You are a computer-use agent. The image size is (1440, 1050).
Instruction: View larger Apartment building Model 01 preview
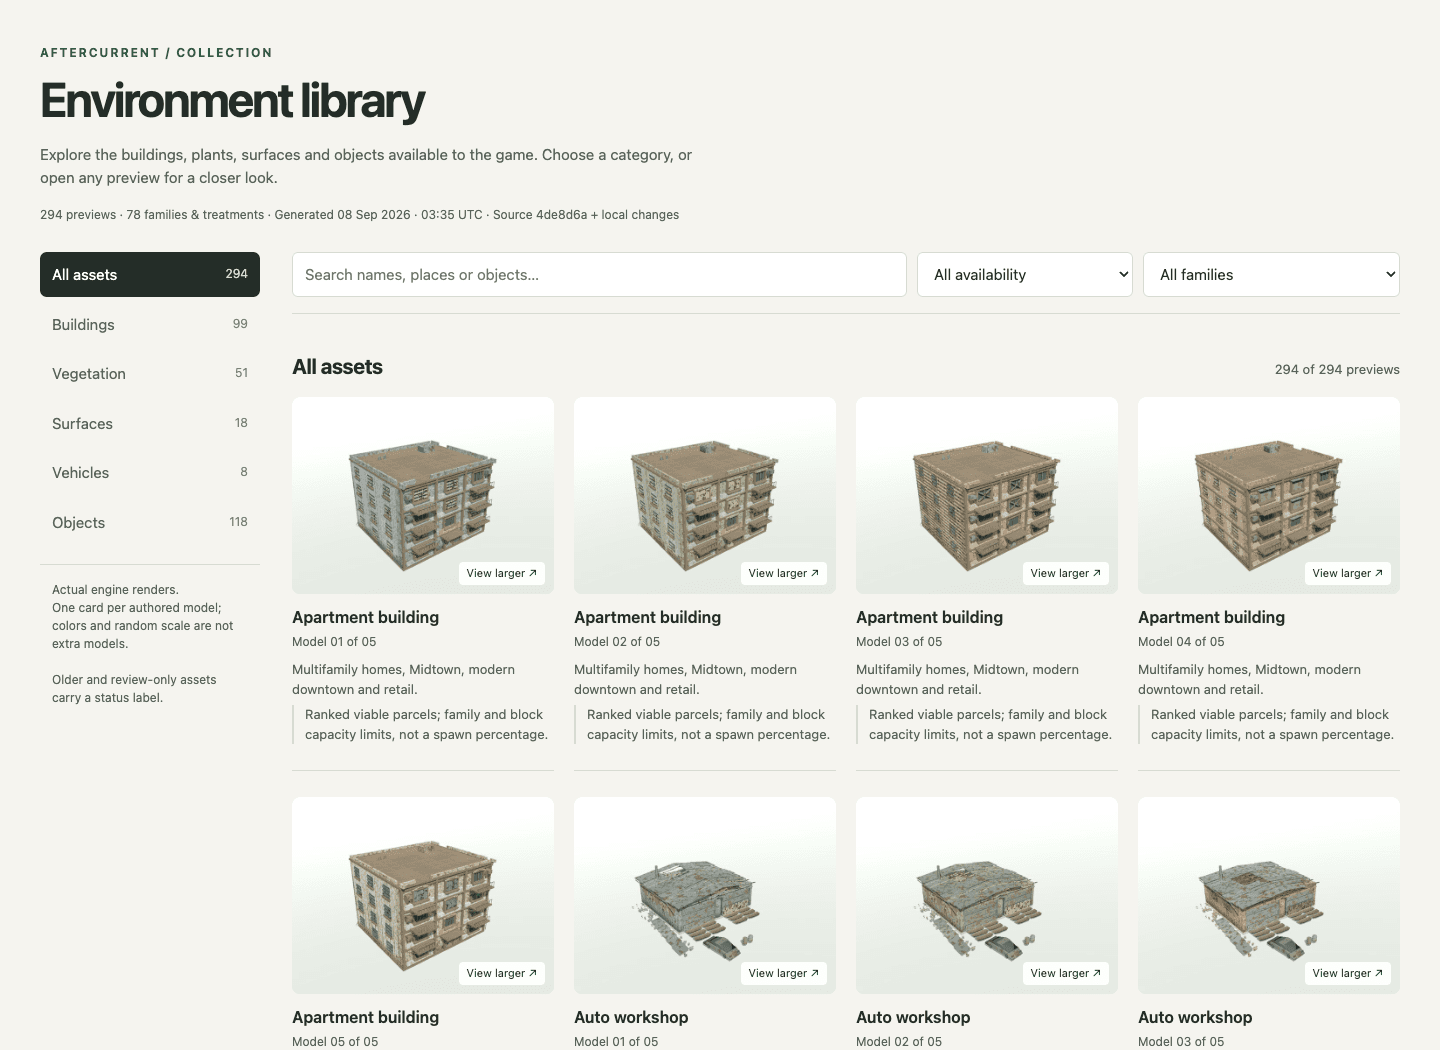tap(502, 573)
